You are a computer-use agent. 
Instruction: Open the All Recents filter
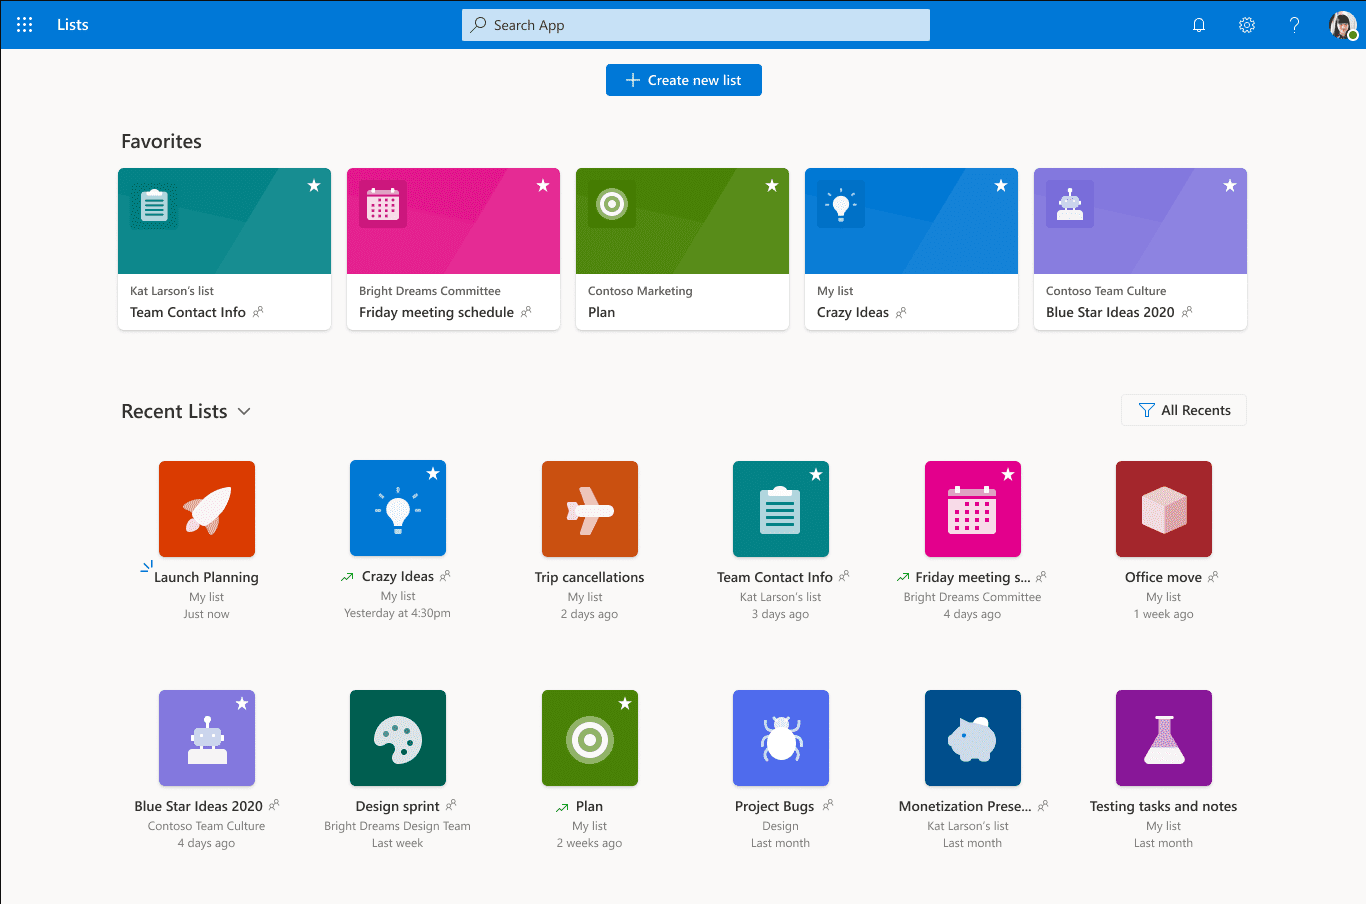(x=1184, y=410)
